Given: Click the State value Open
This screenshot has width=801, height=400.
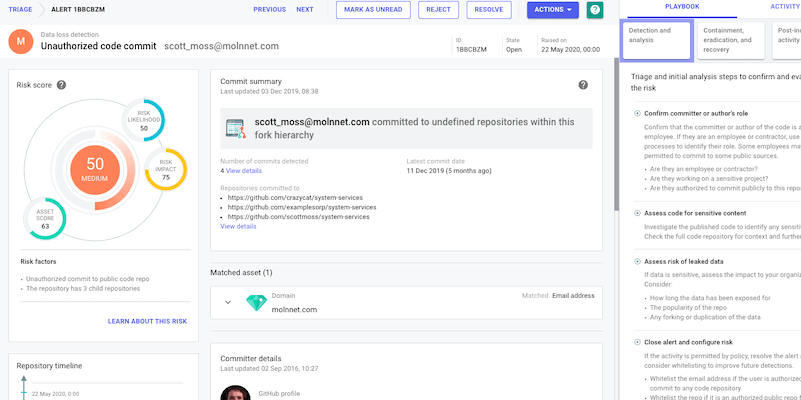Looking at the screenshot, I should coord(514,50).
